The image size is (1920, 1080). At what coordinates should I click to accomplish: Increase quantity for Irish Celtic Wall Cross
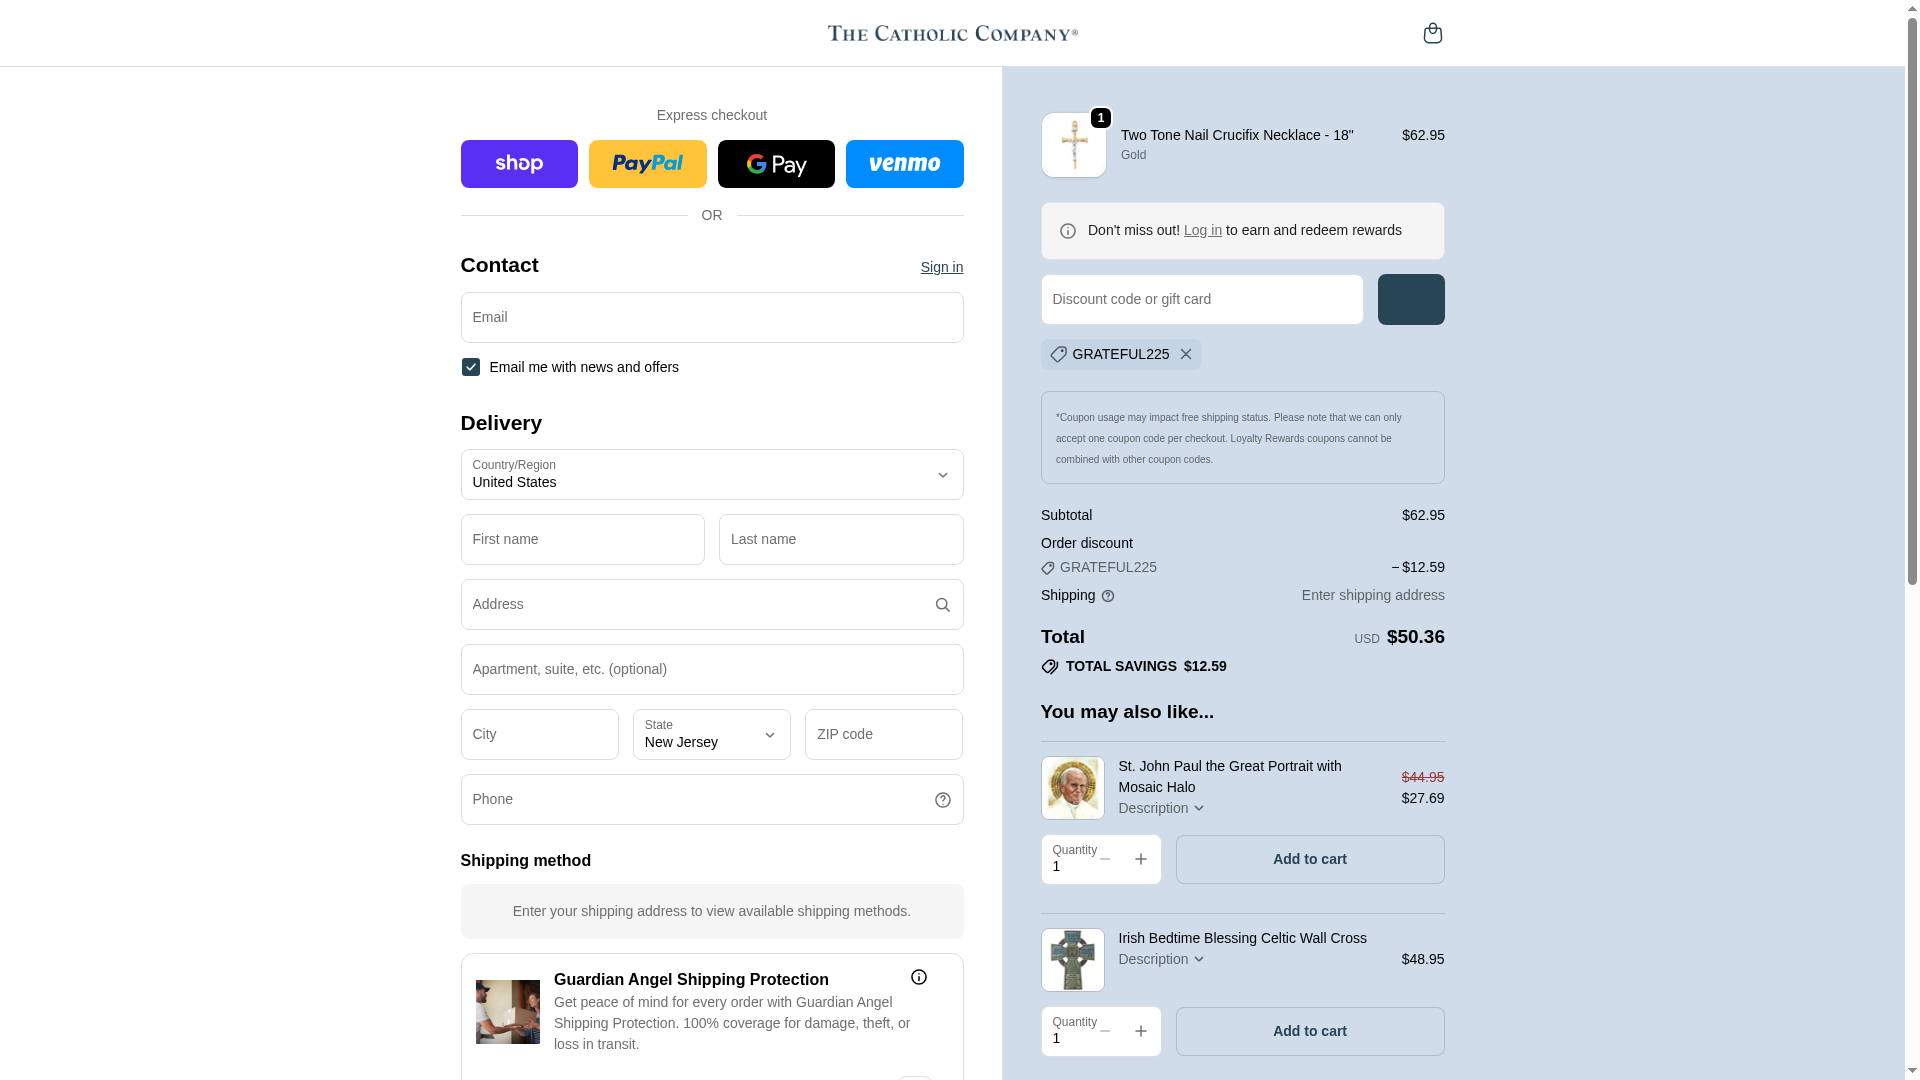click(1140, 1031)
